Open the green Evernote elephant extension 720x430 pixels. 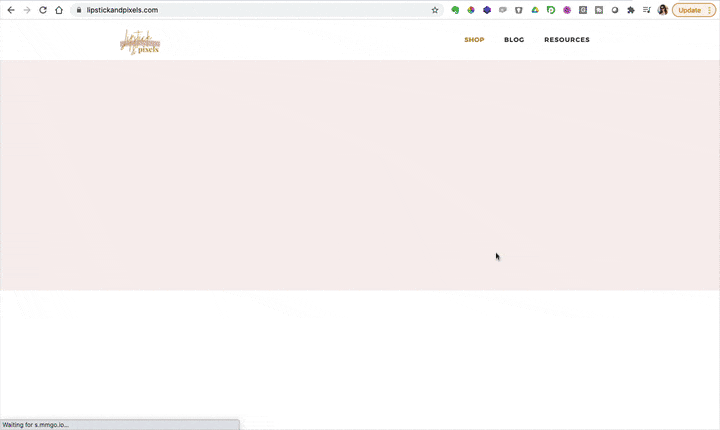pyautogui.click(x=455, y=10)
